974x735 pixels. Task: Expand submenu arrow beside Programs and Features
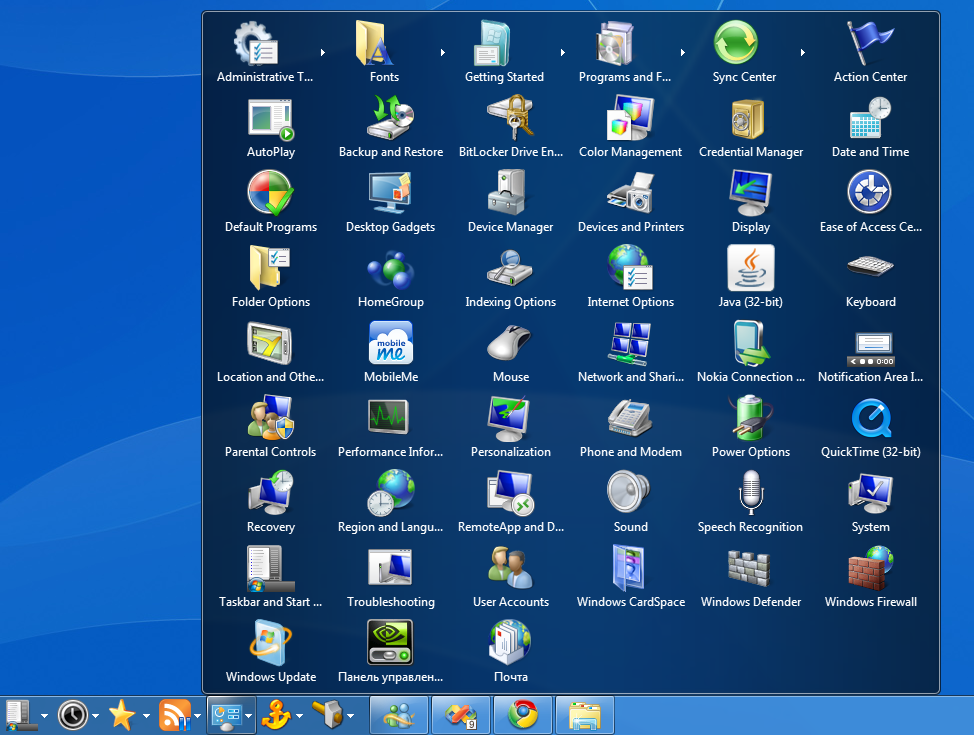[x=683, y=53]
